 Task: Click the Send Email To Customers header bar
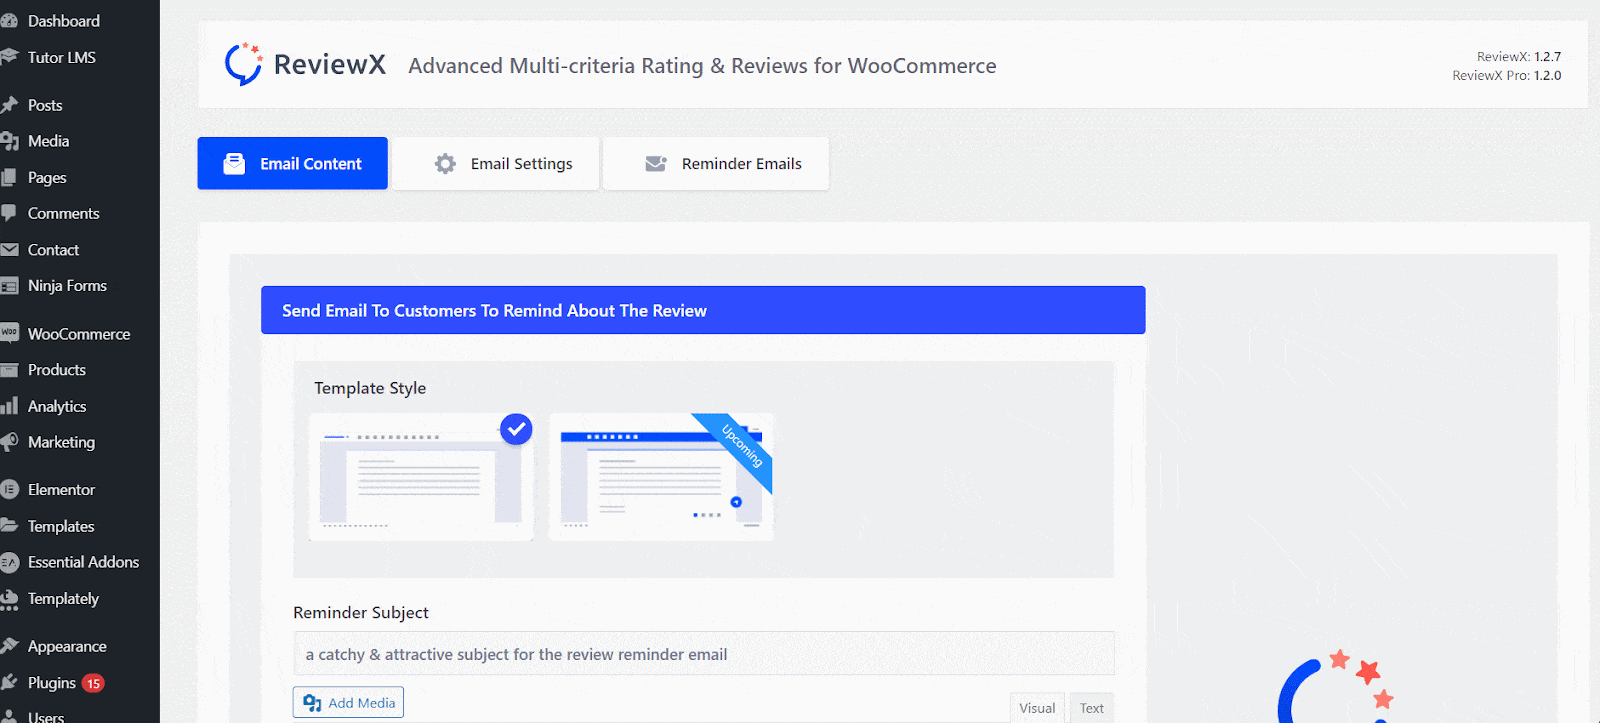703,310
